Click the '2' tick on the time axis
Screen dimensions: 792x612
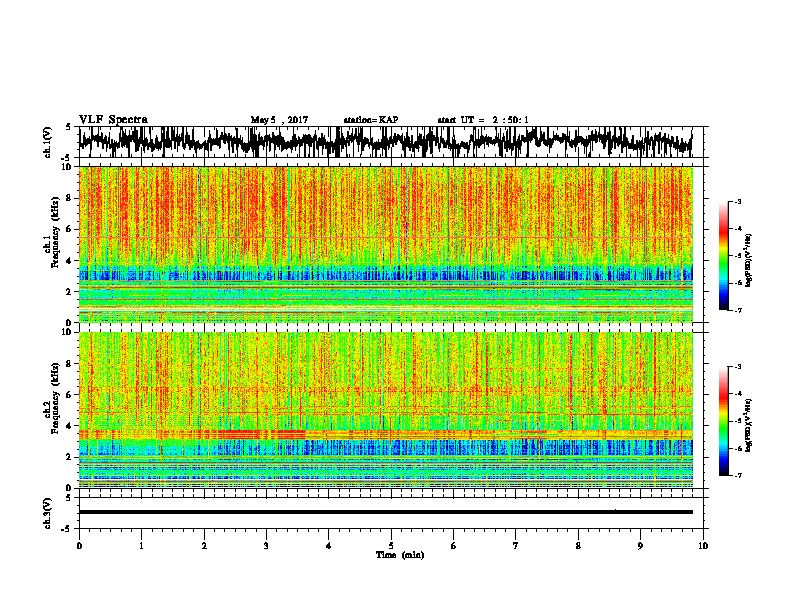pyautogui.click(x=204, y=546)
